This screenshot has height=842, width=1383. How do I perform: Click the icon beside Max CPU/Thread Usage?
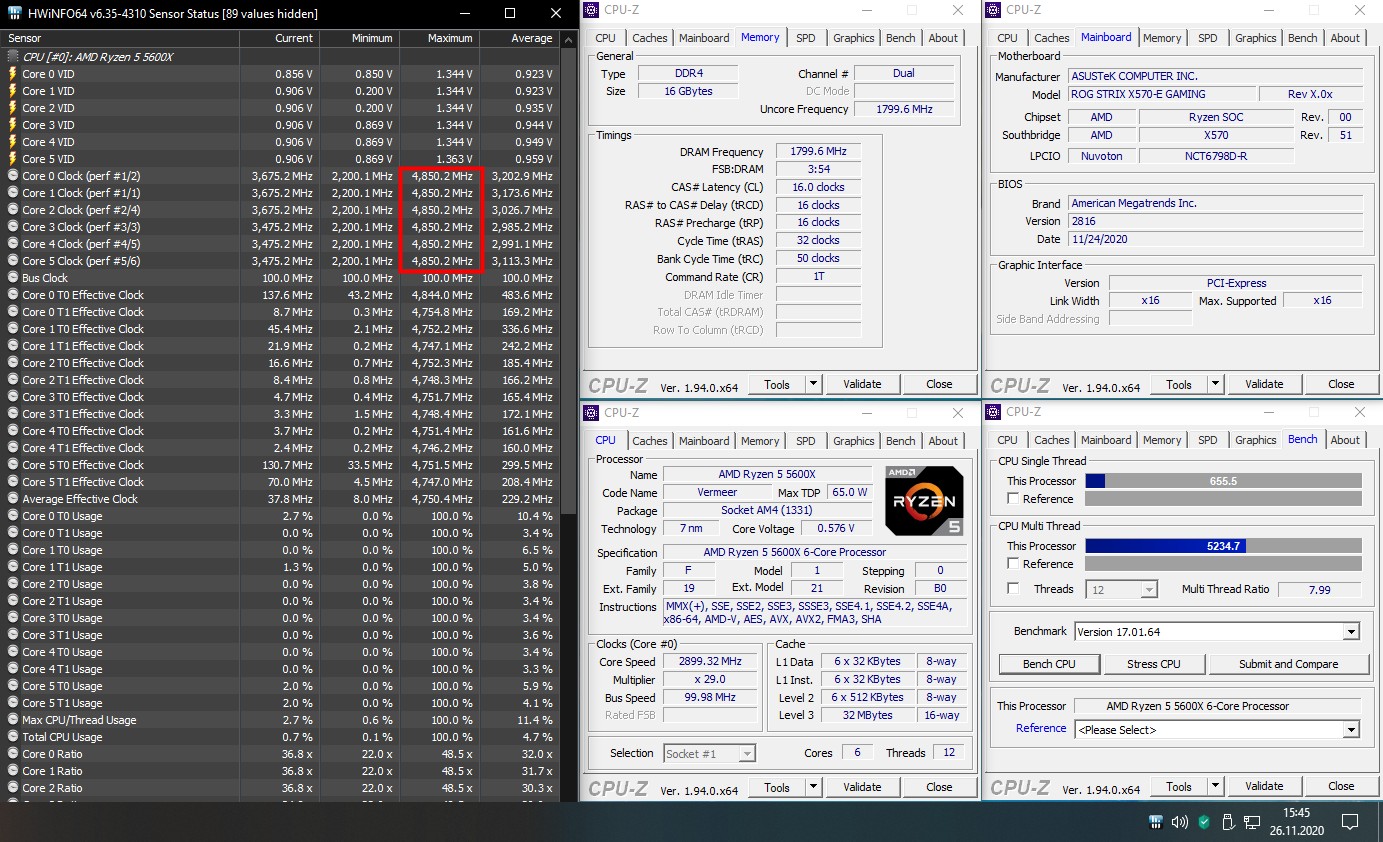[12, 720]
